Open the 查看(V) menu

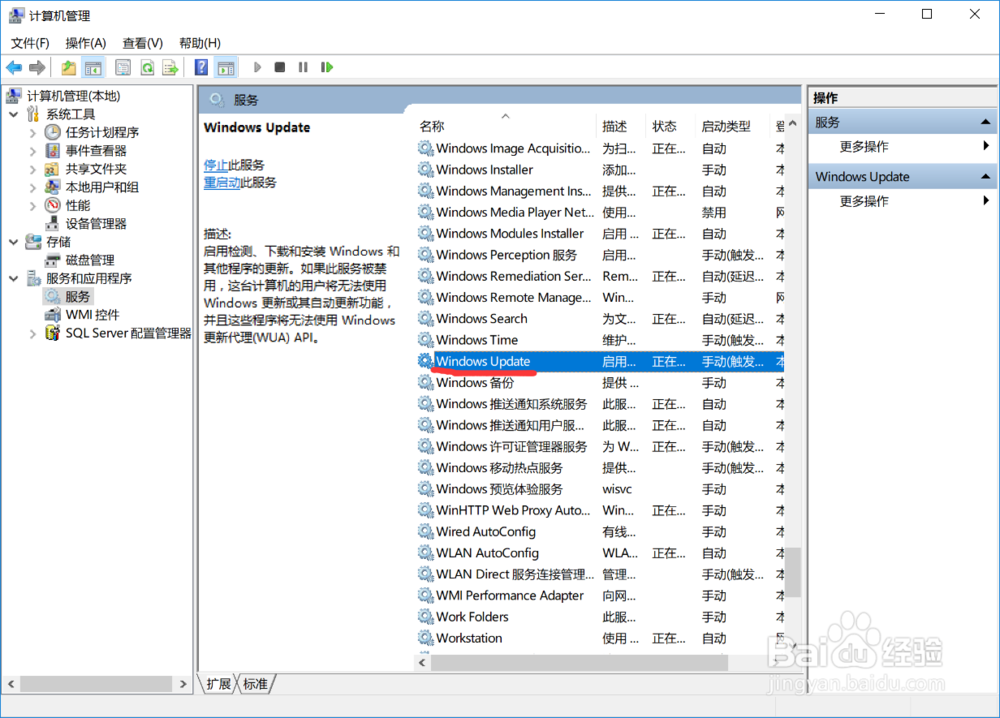tap(143, 43)
